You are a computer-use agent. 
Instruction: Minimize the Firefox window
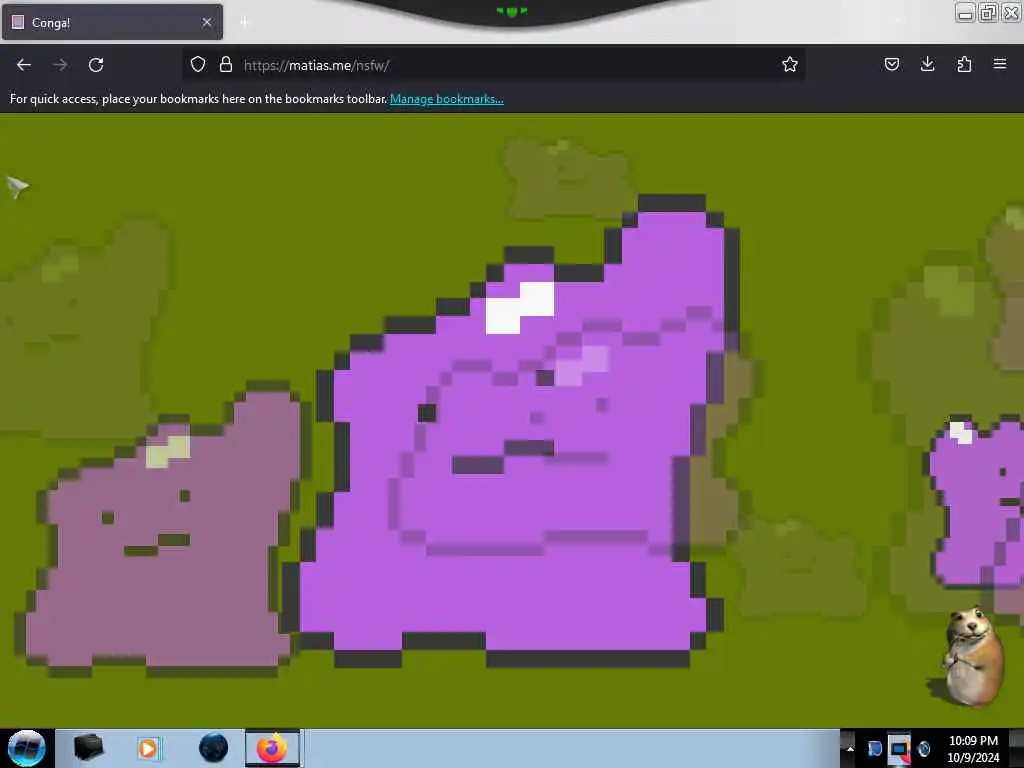click(x=966, y=12)
